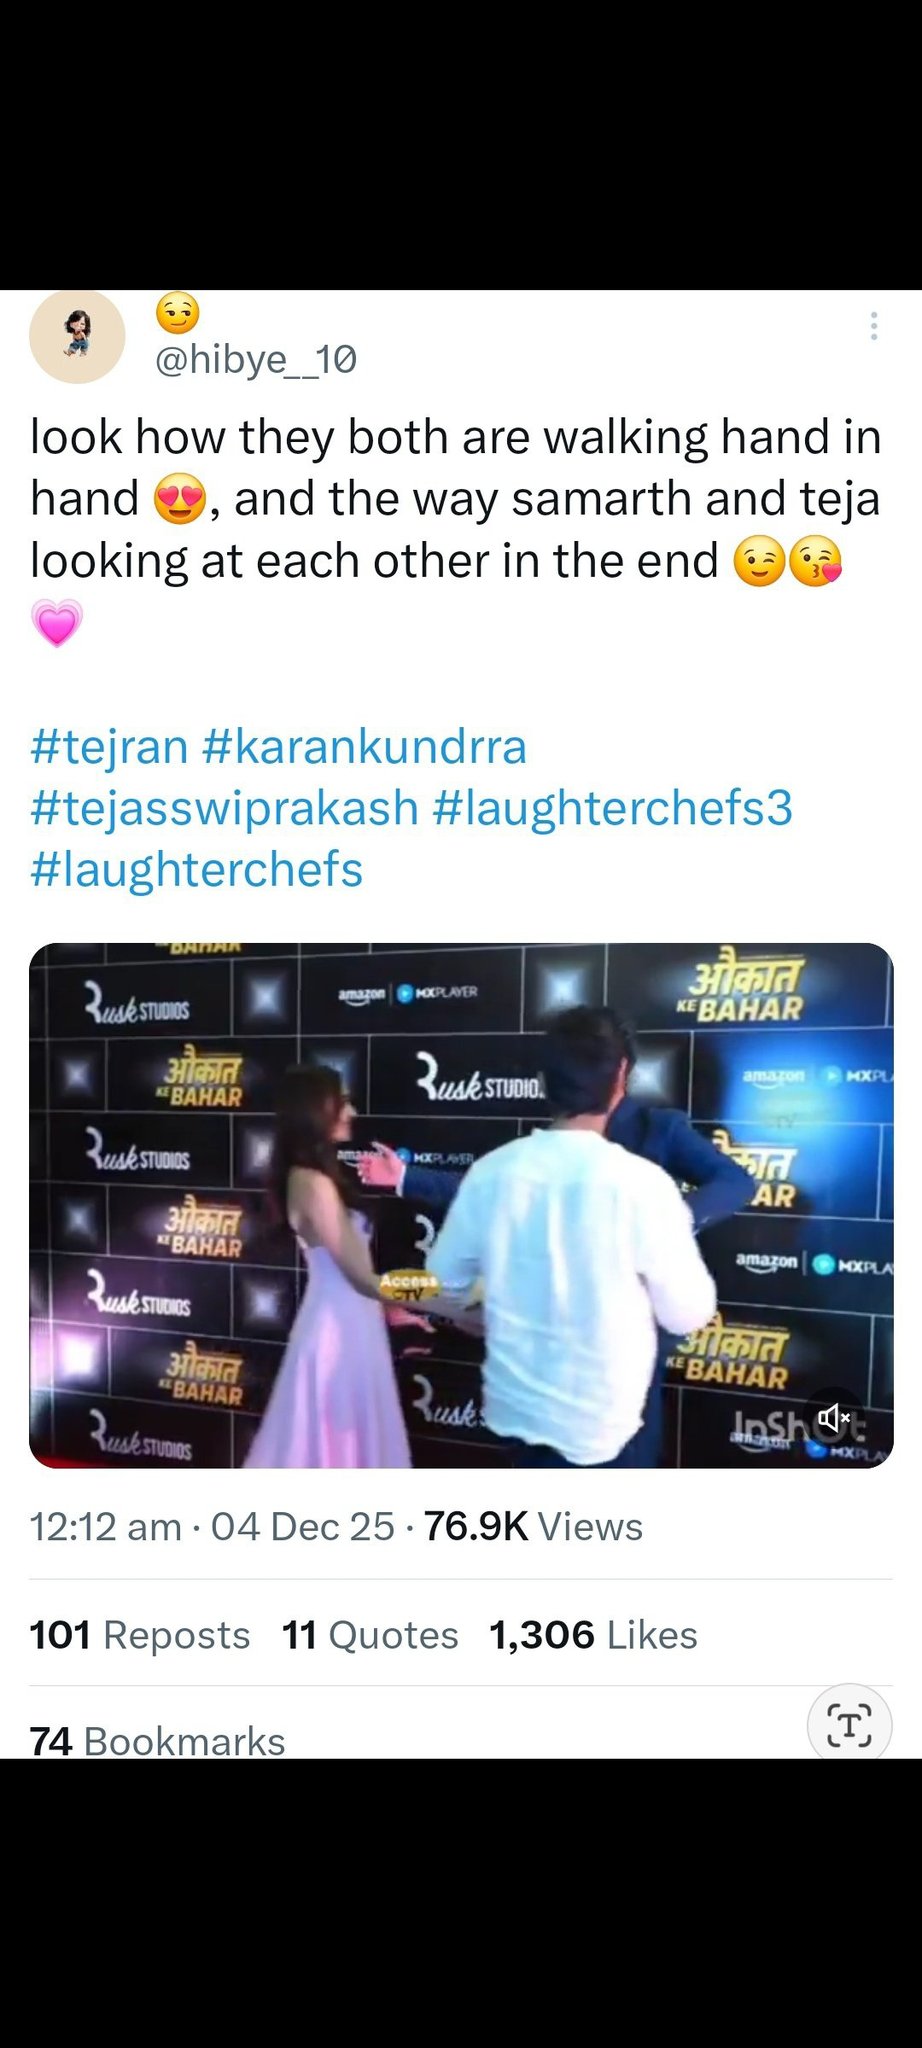Tap the 12:12 am timestamp
This screenshot has width=922, height=2048.
pyautogui.click(x=106, y=1527)
